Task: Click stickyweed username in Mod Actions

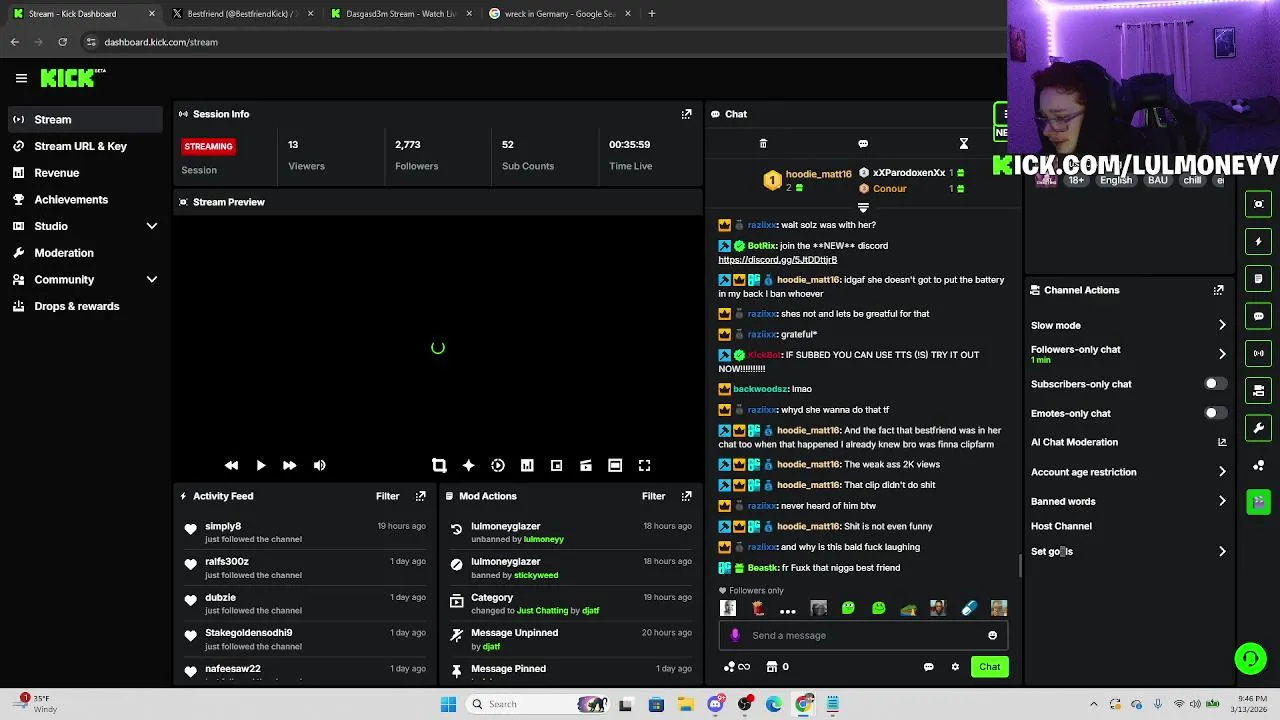Action: [x=536, y=575]
